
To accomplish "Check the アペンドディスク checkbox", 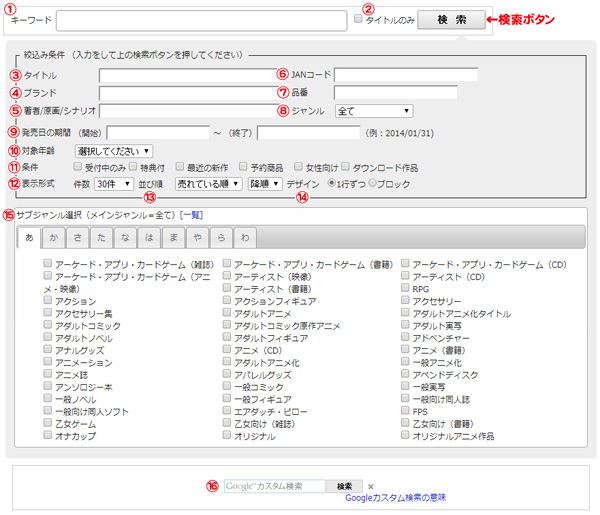I will [405, 373].
